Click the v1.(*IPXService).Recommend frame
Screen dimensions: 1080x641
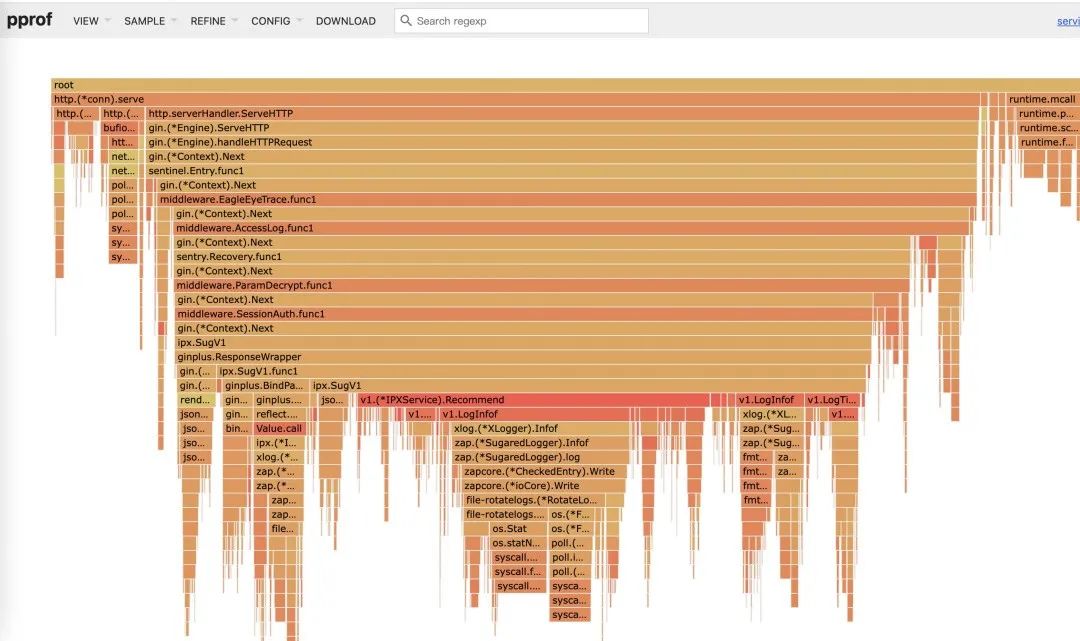point(532,400)
